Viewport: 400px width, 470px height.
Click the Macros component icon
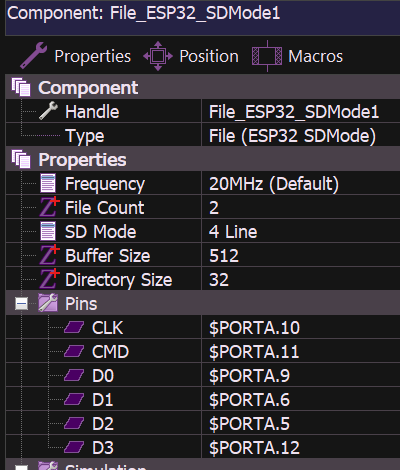(267, 56)
